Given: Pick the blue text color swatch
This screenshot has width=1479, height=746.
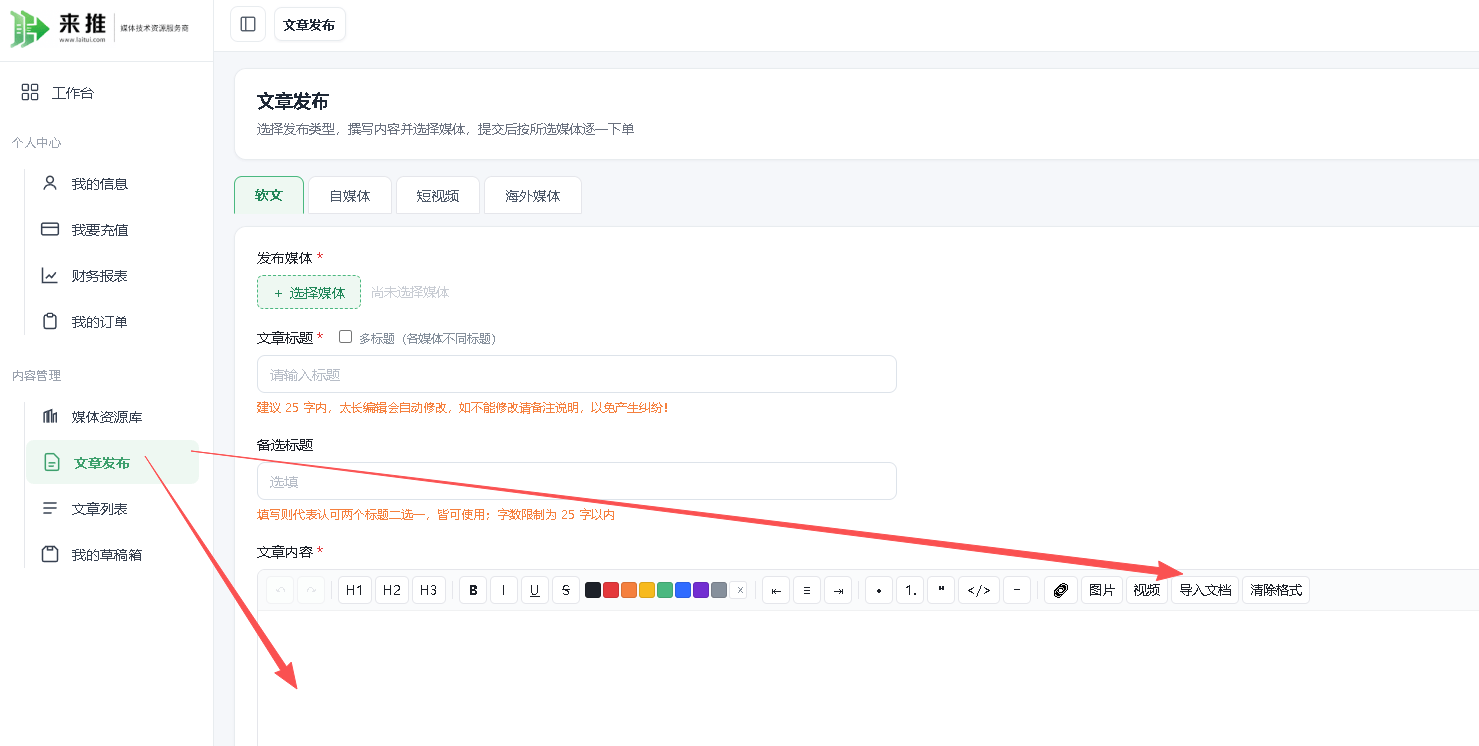Looking at the screenshot, I should [683, 591].
